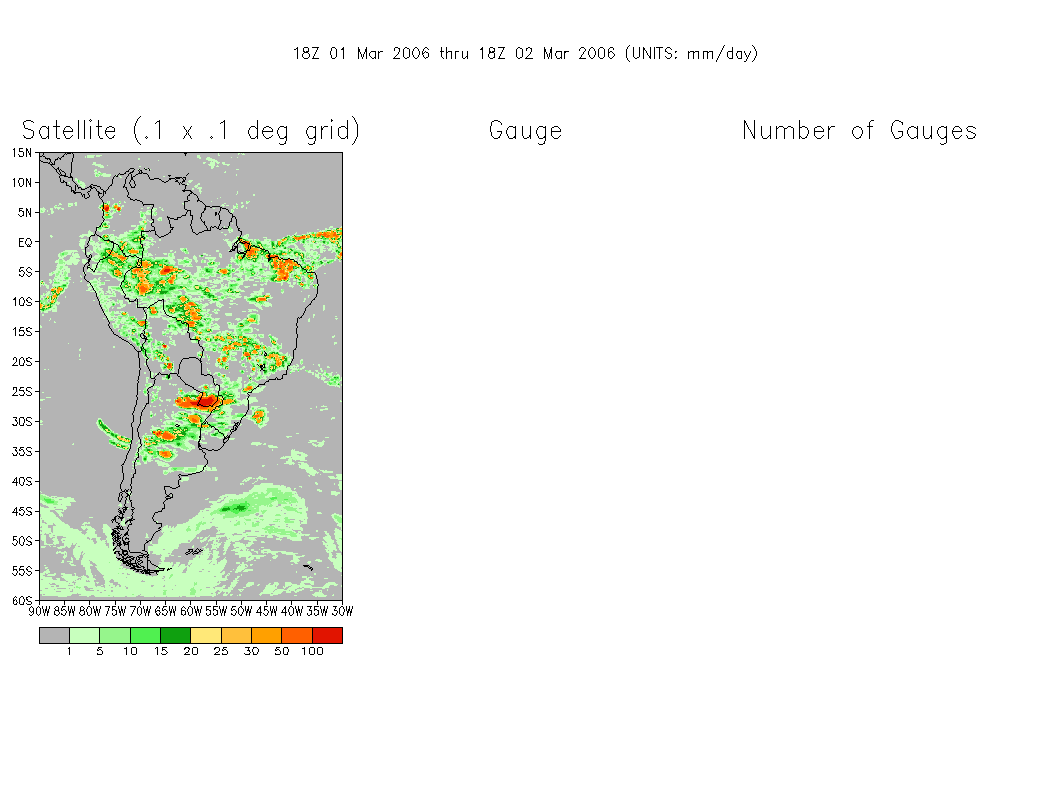Image resolution: width=1050 pixels, height=800 pixels.
Task: Click the 50S latitude label
Action: click(21, 541)
